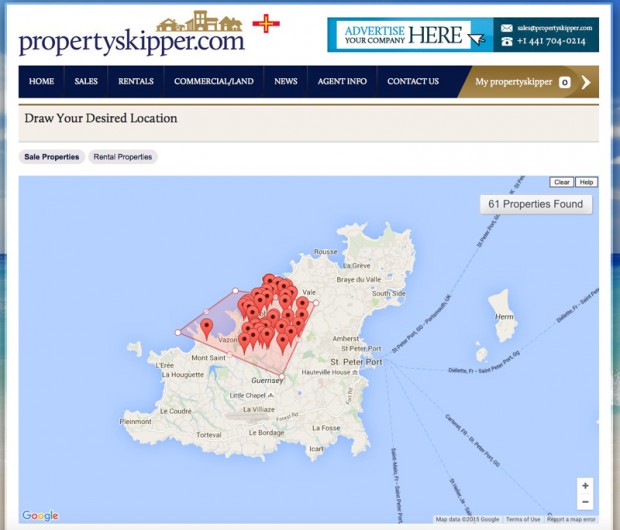
Task: Click the isolated red pin near Vazon
Action: [207, 327]
